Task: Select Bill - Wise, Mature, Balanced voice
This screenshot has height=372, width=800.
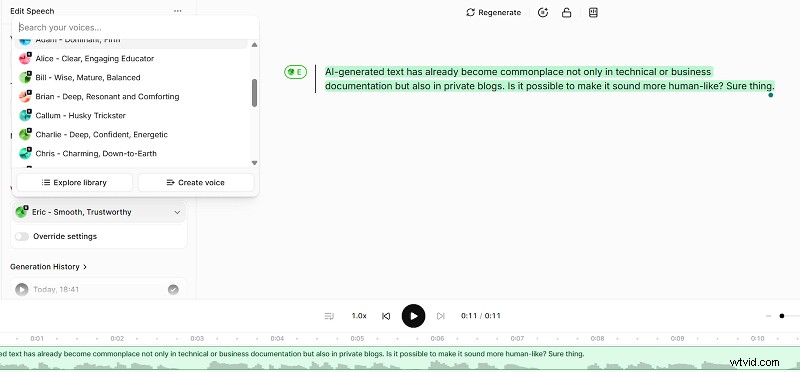Action: tap(132, 78)
